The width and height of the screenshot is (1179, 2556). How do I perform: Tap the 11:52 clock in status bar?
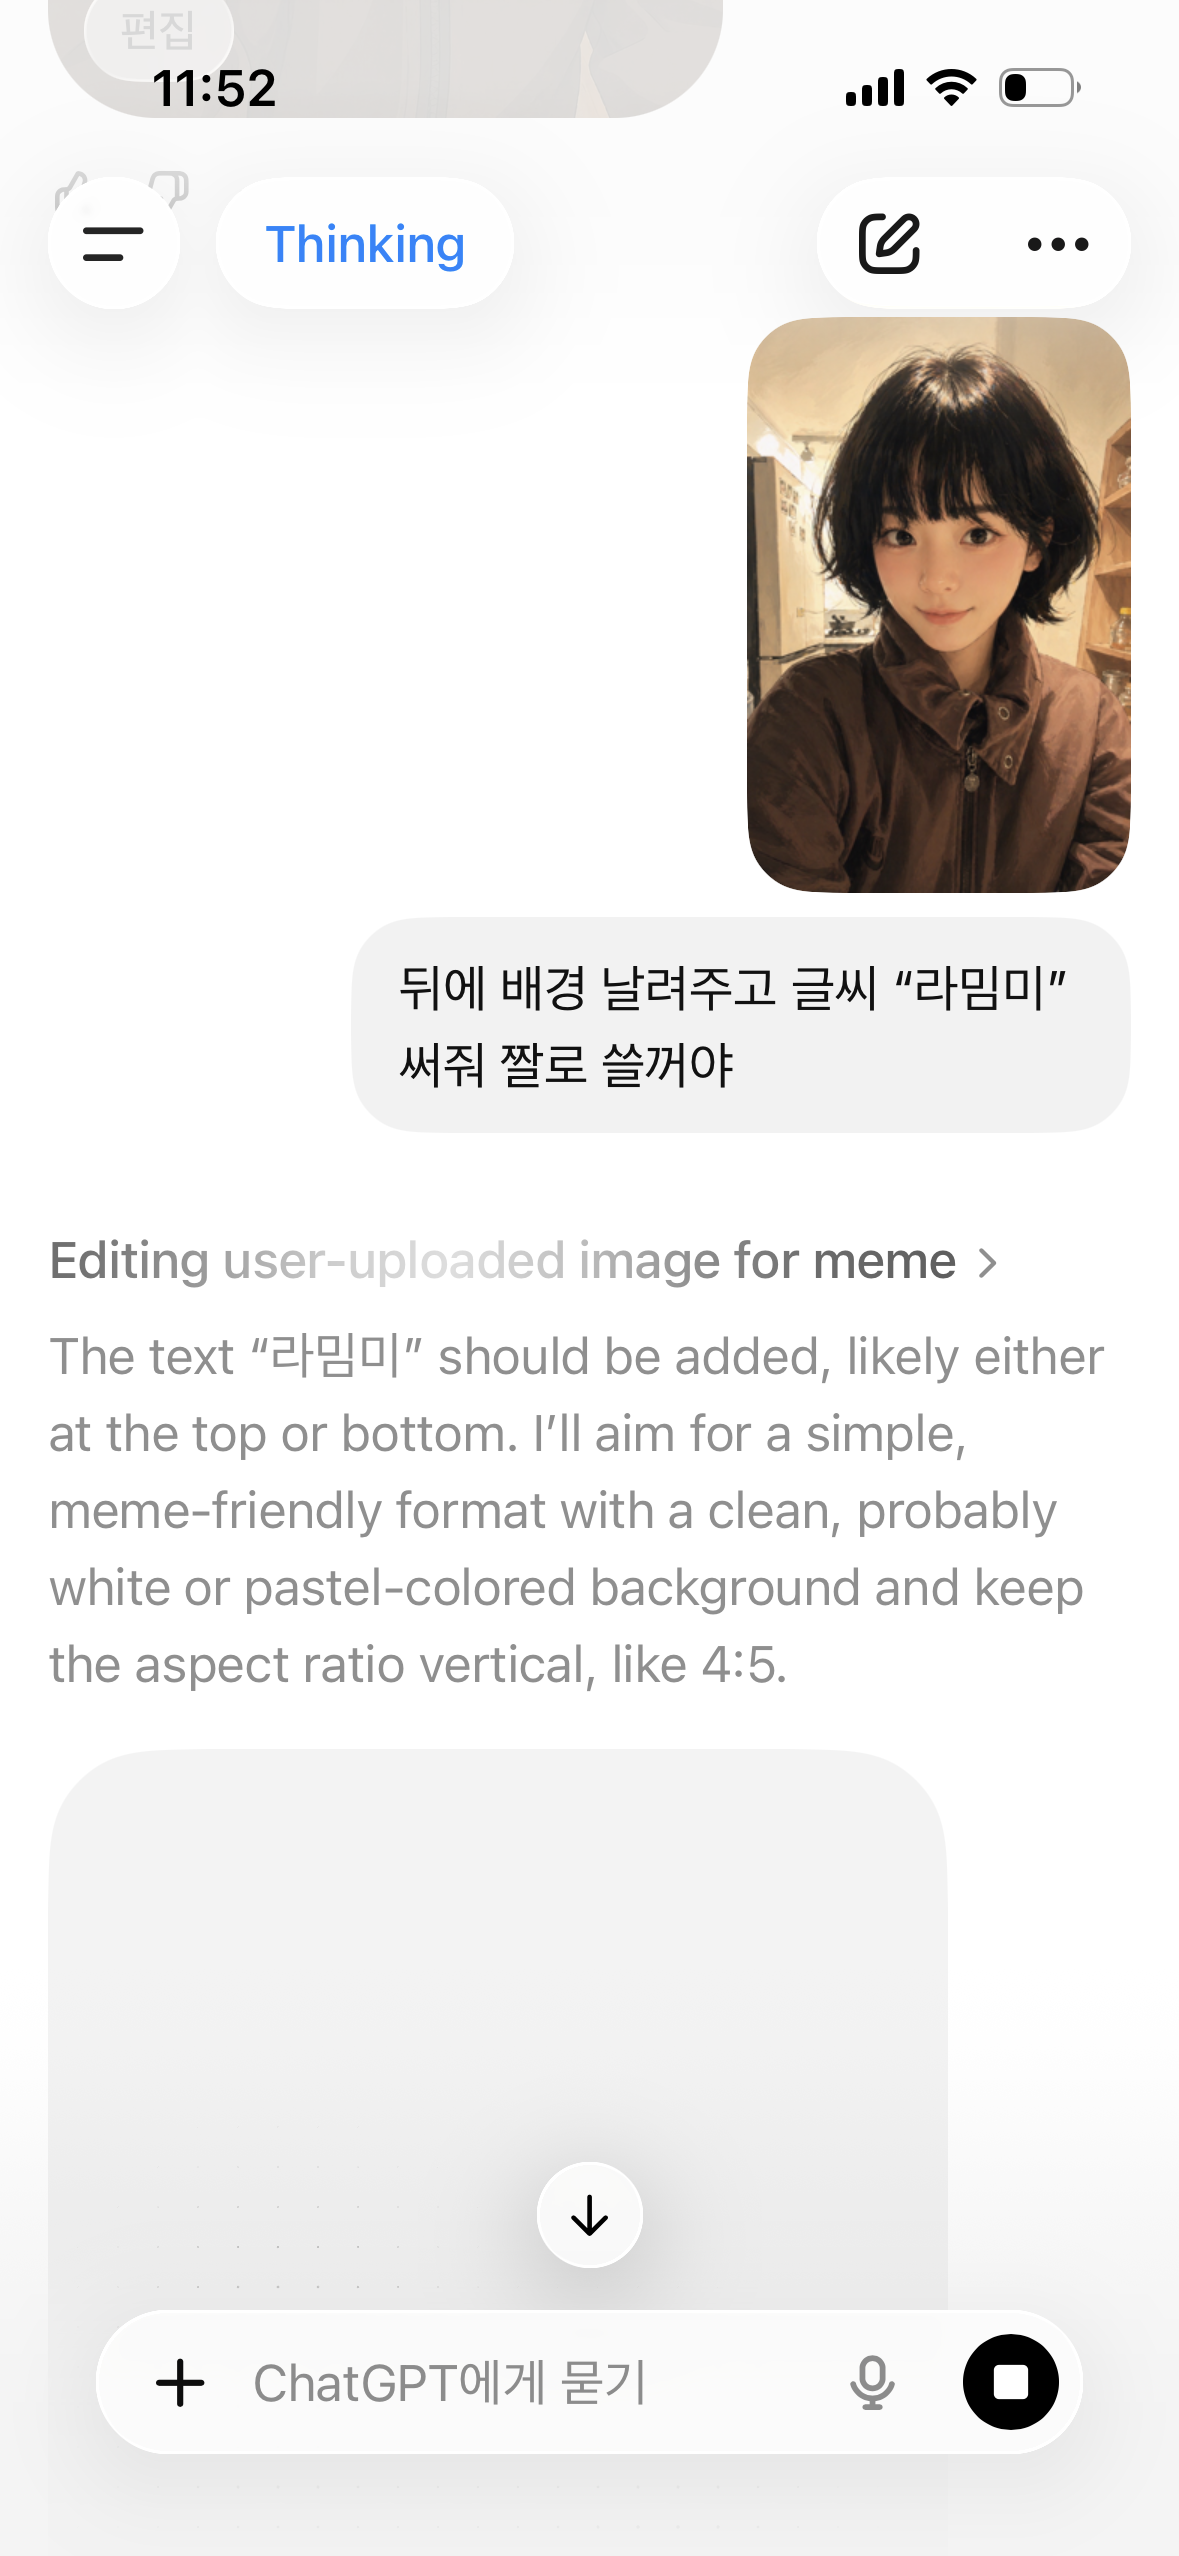(214, 88)
